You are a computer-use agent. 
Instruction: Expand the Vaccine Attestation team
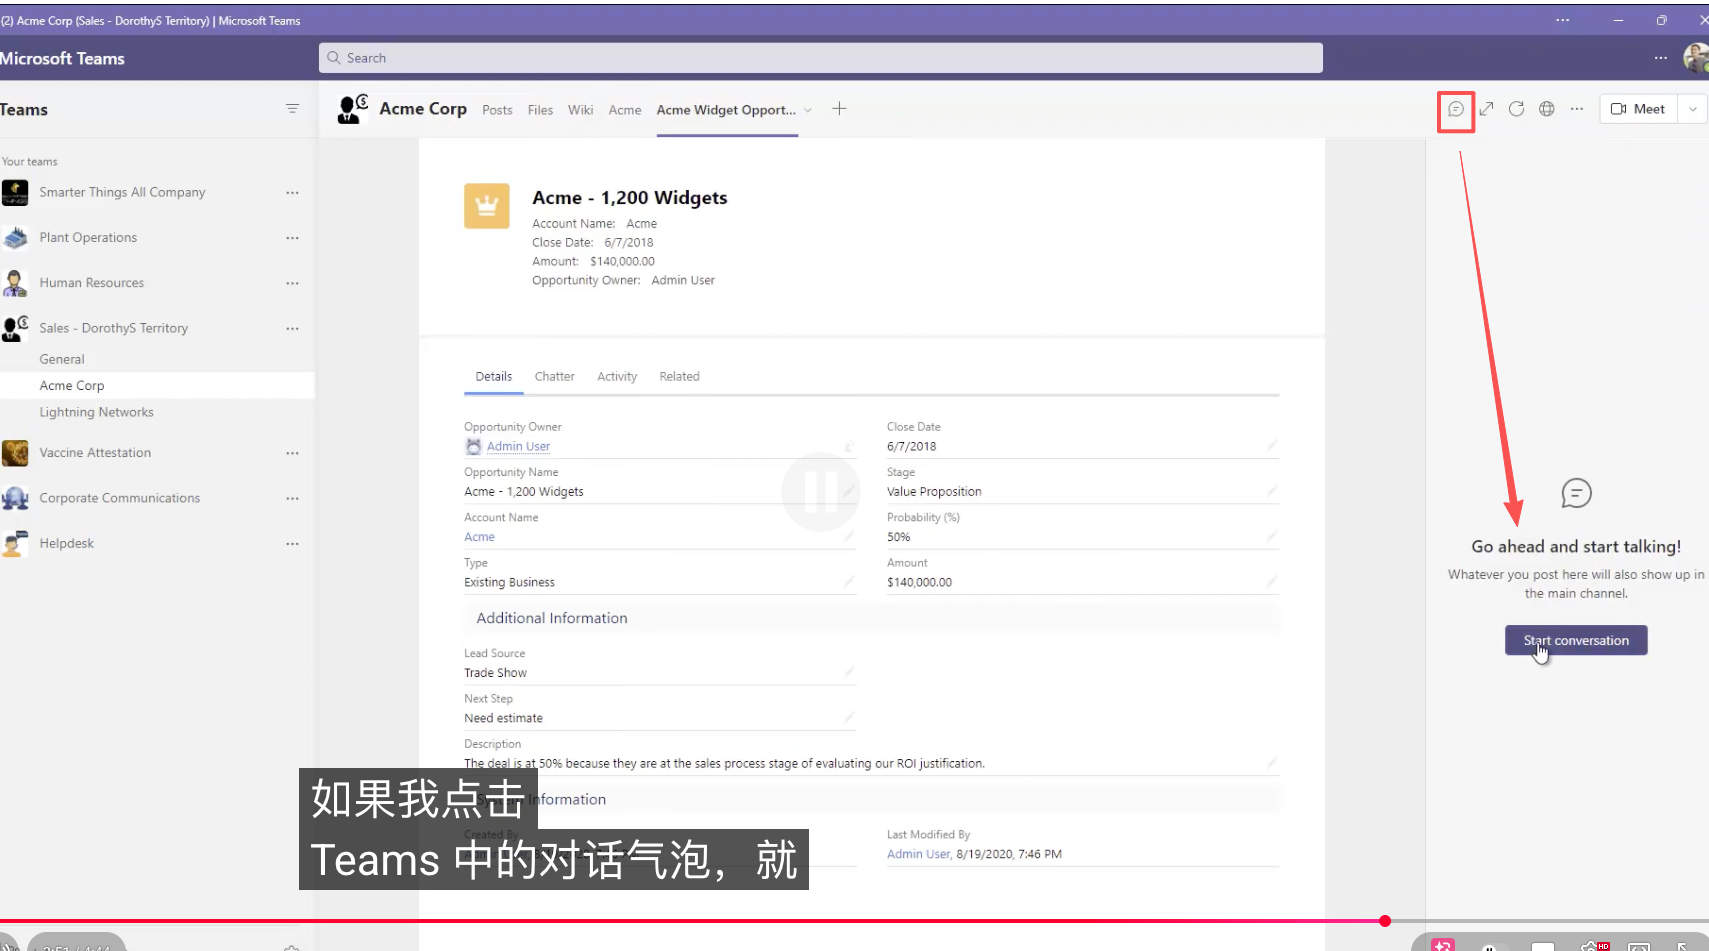[95, 453]
